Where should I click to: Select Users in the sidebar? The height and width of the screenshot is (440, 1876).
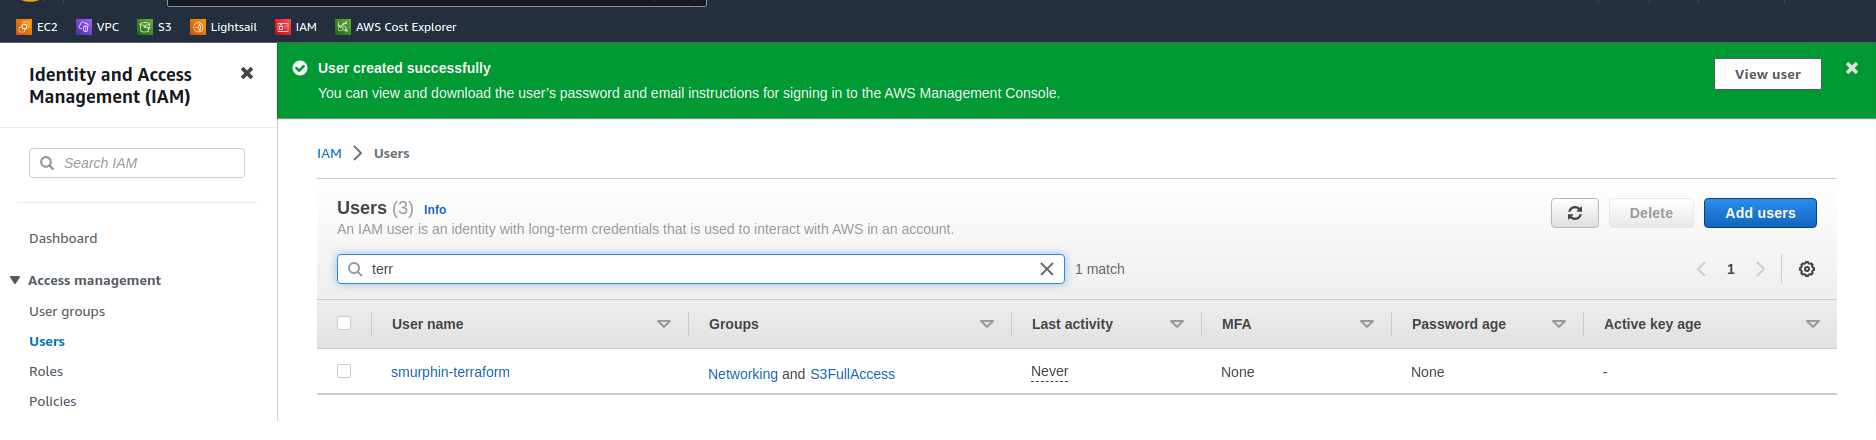pos(47,341)
